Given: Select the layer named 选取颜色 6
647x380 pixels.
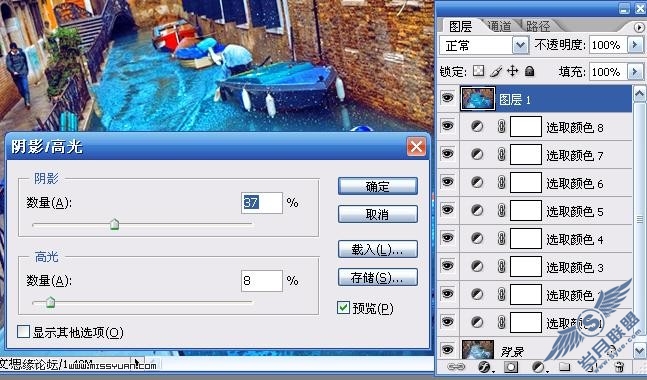Looking at the screenshot, I should point(575,183).
